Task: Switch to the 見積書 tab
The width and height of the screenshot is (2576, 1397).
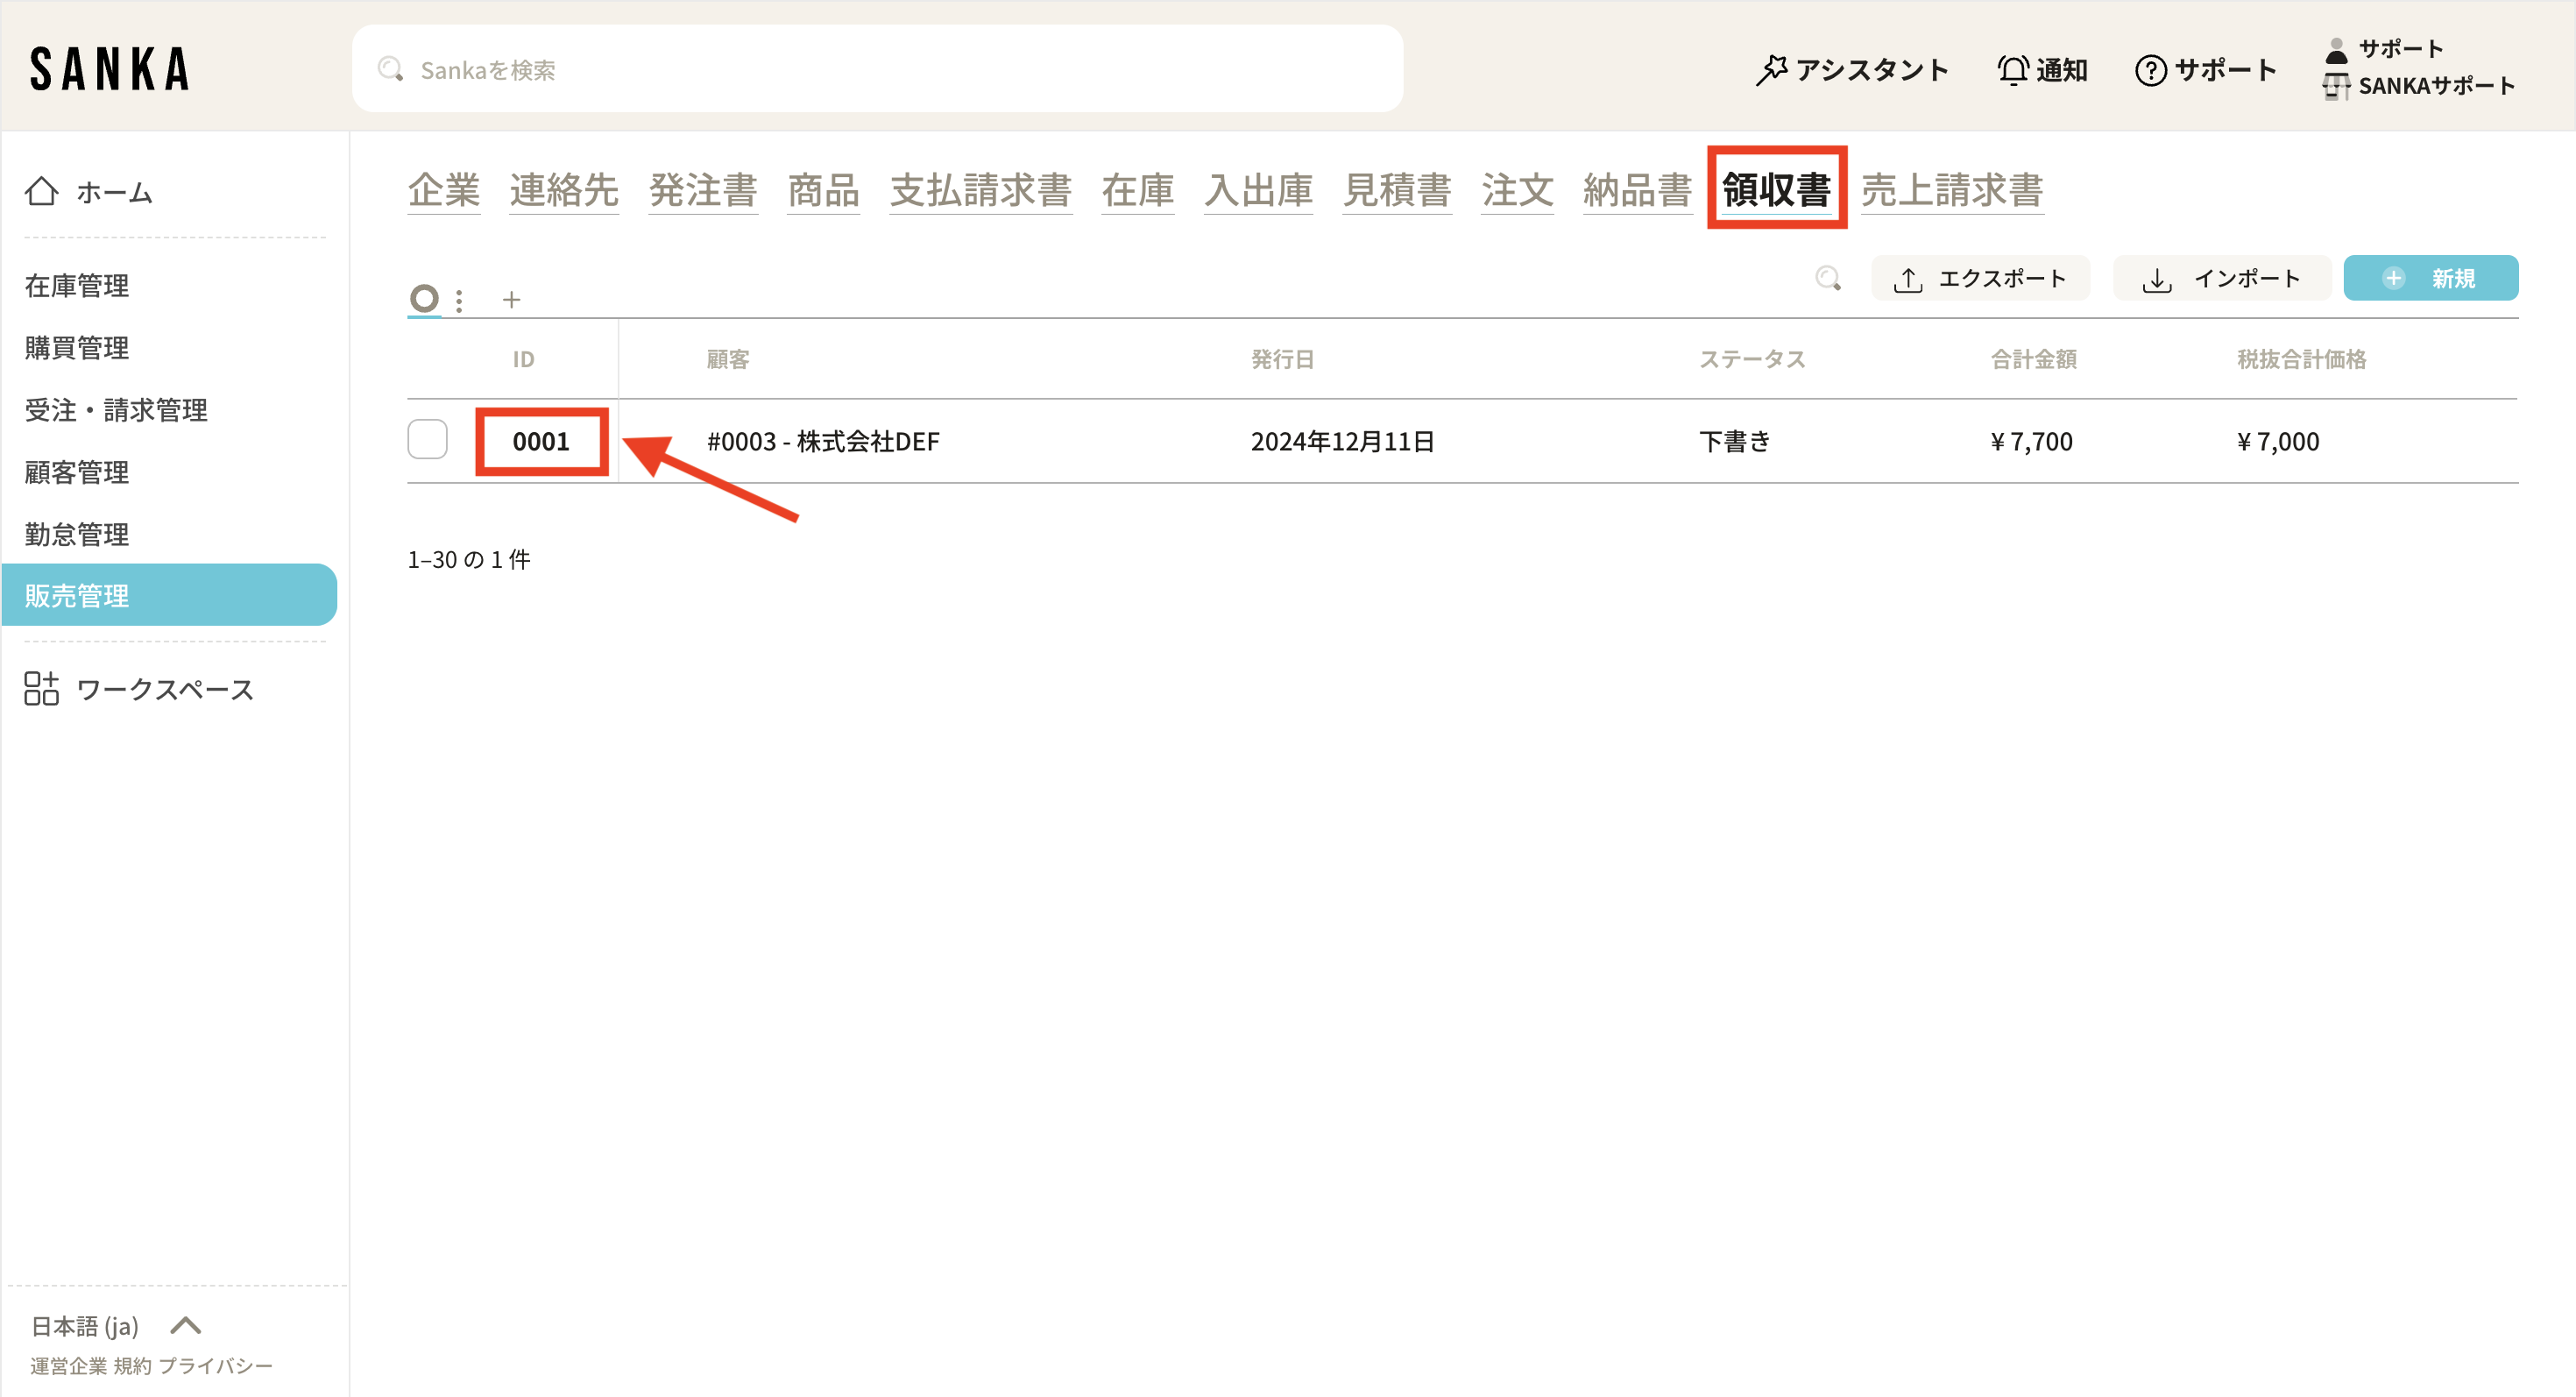Action: pos(1396,190)
